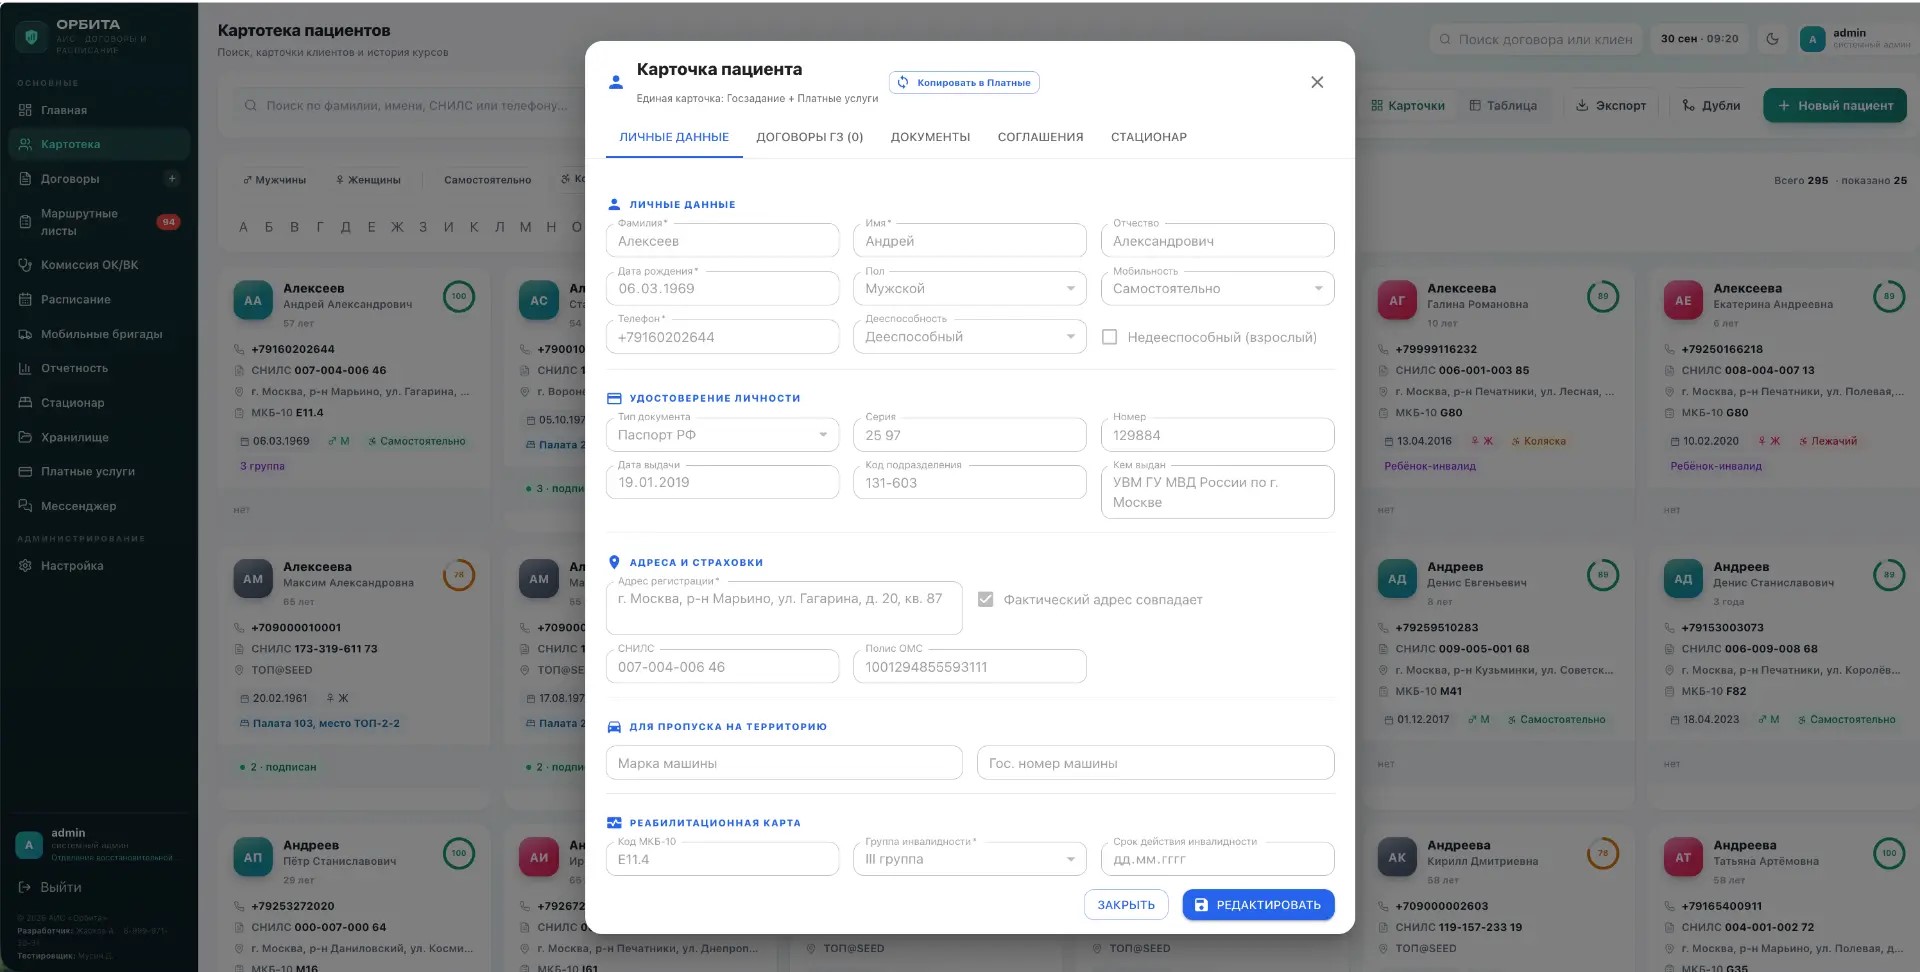Click the Выйти logout icon
The height and width of the screenshot is (972, 1920).
point(25,887)
